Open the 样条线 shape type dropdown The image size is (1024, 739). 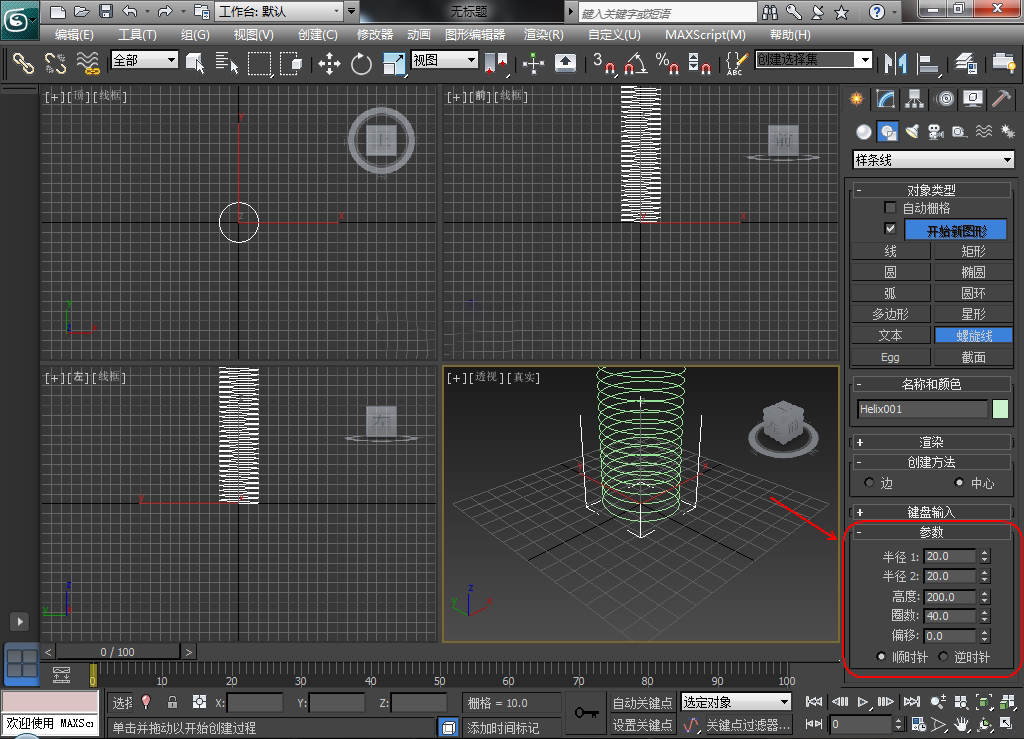pyautogui.click(x=932, y=160)
